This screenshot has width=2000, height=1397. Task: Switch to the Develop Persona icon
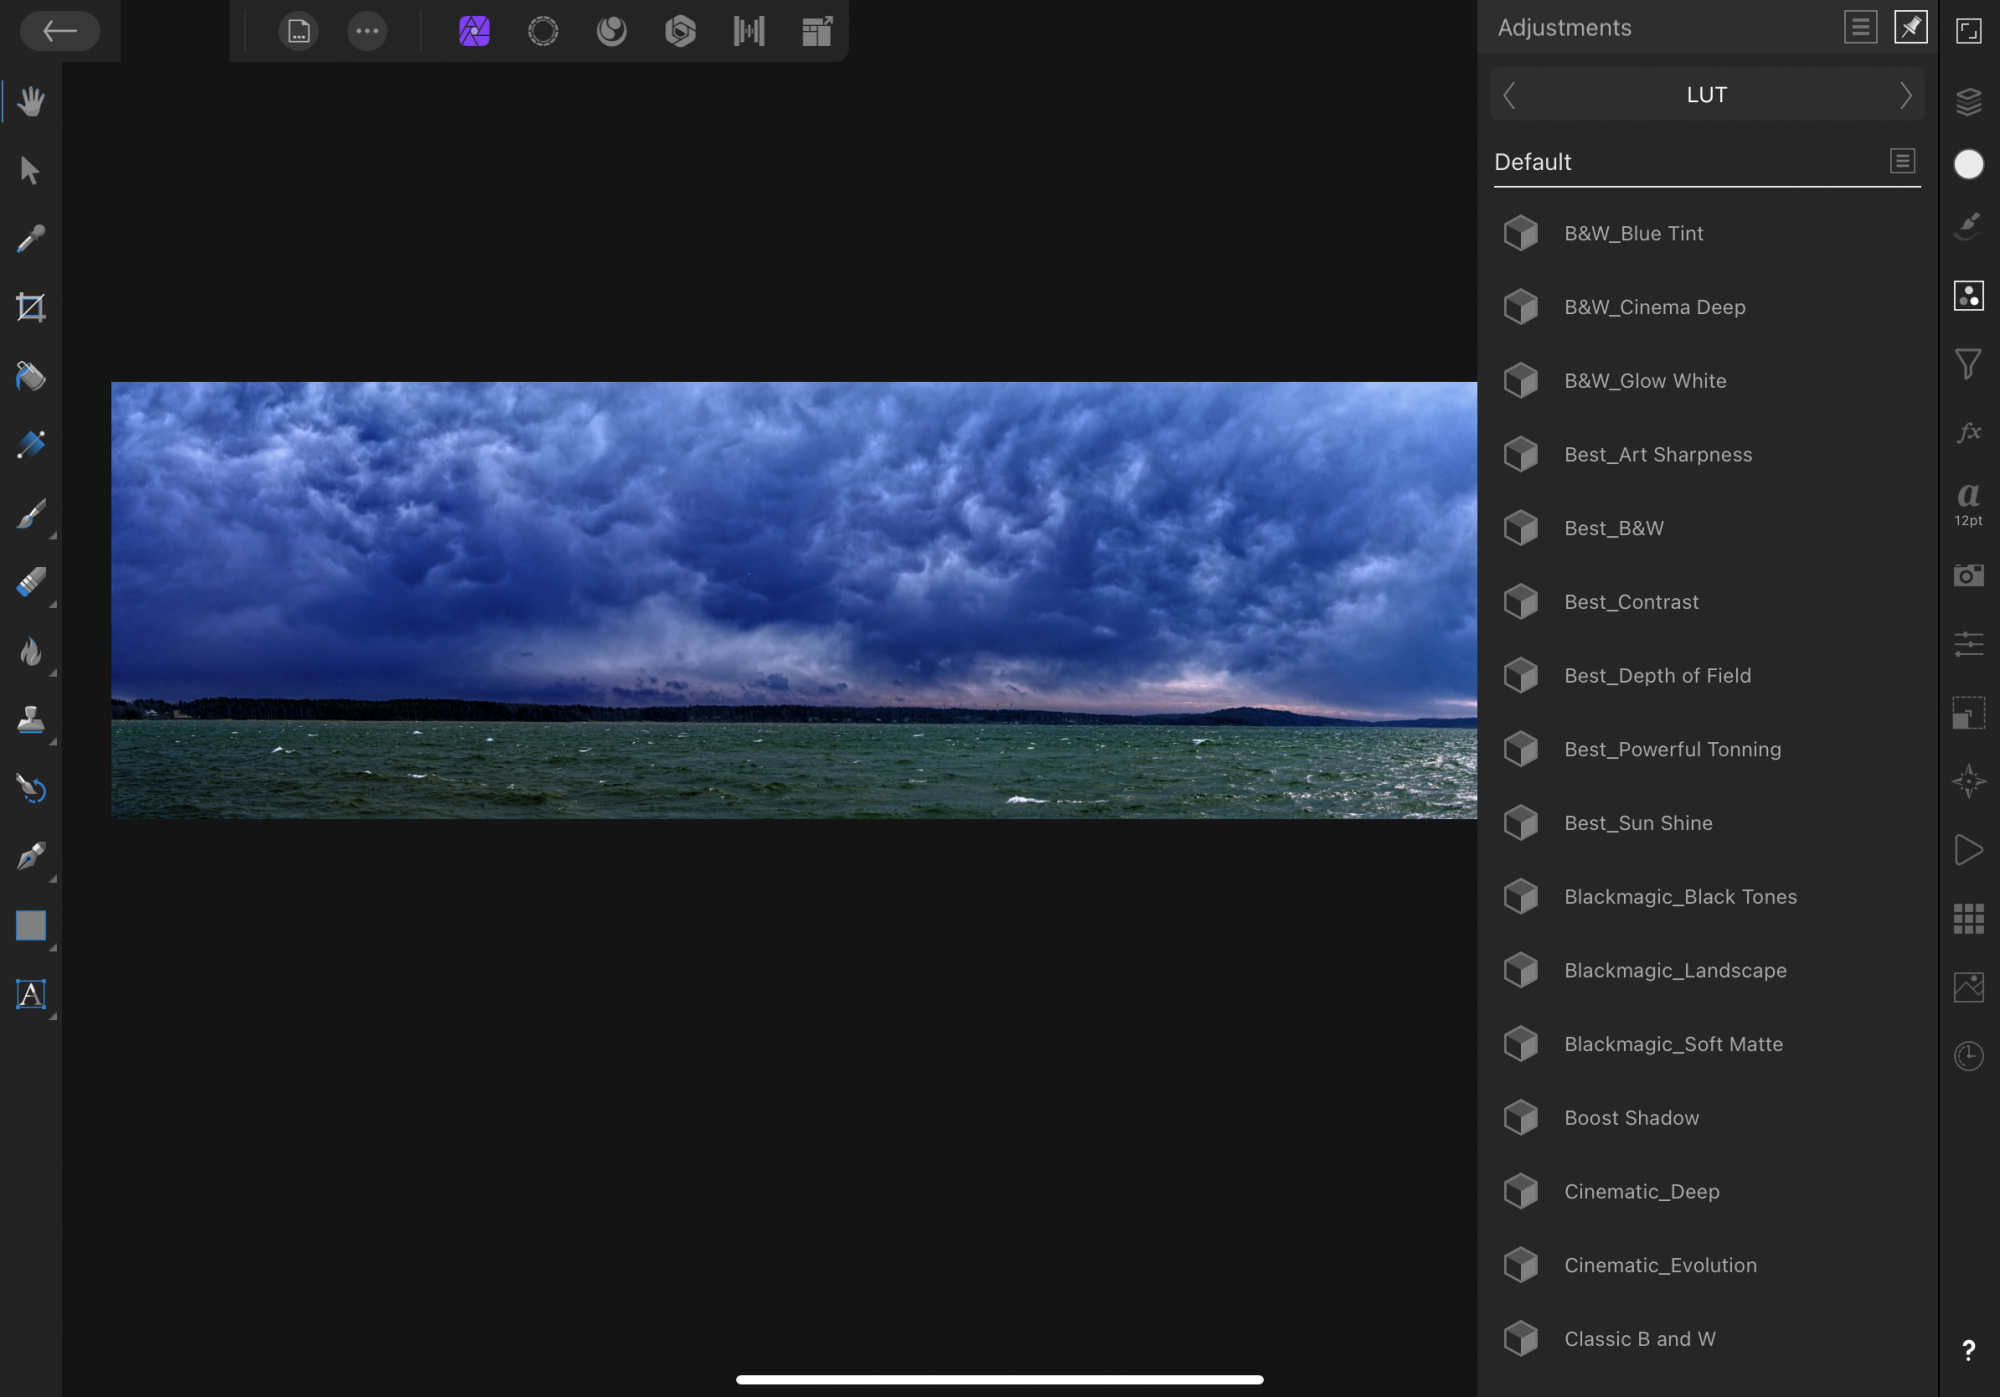coord(680,31)
